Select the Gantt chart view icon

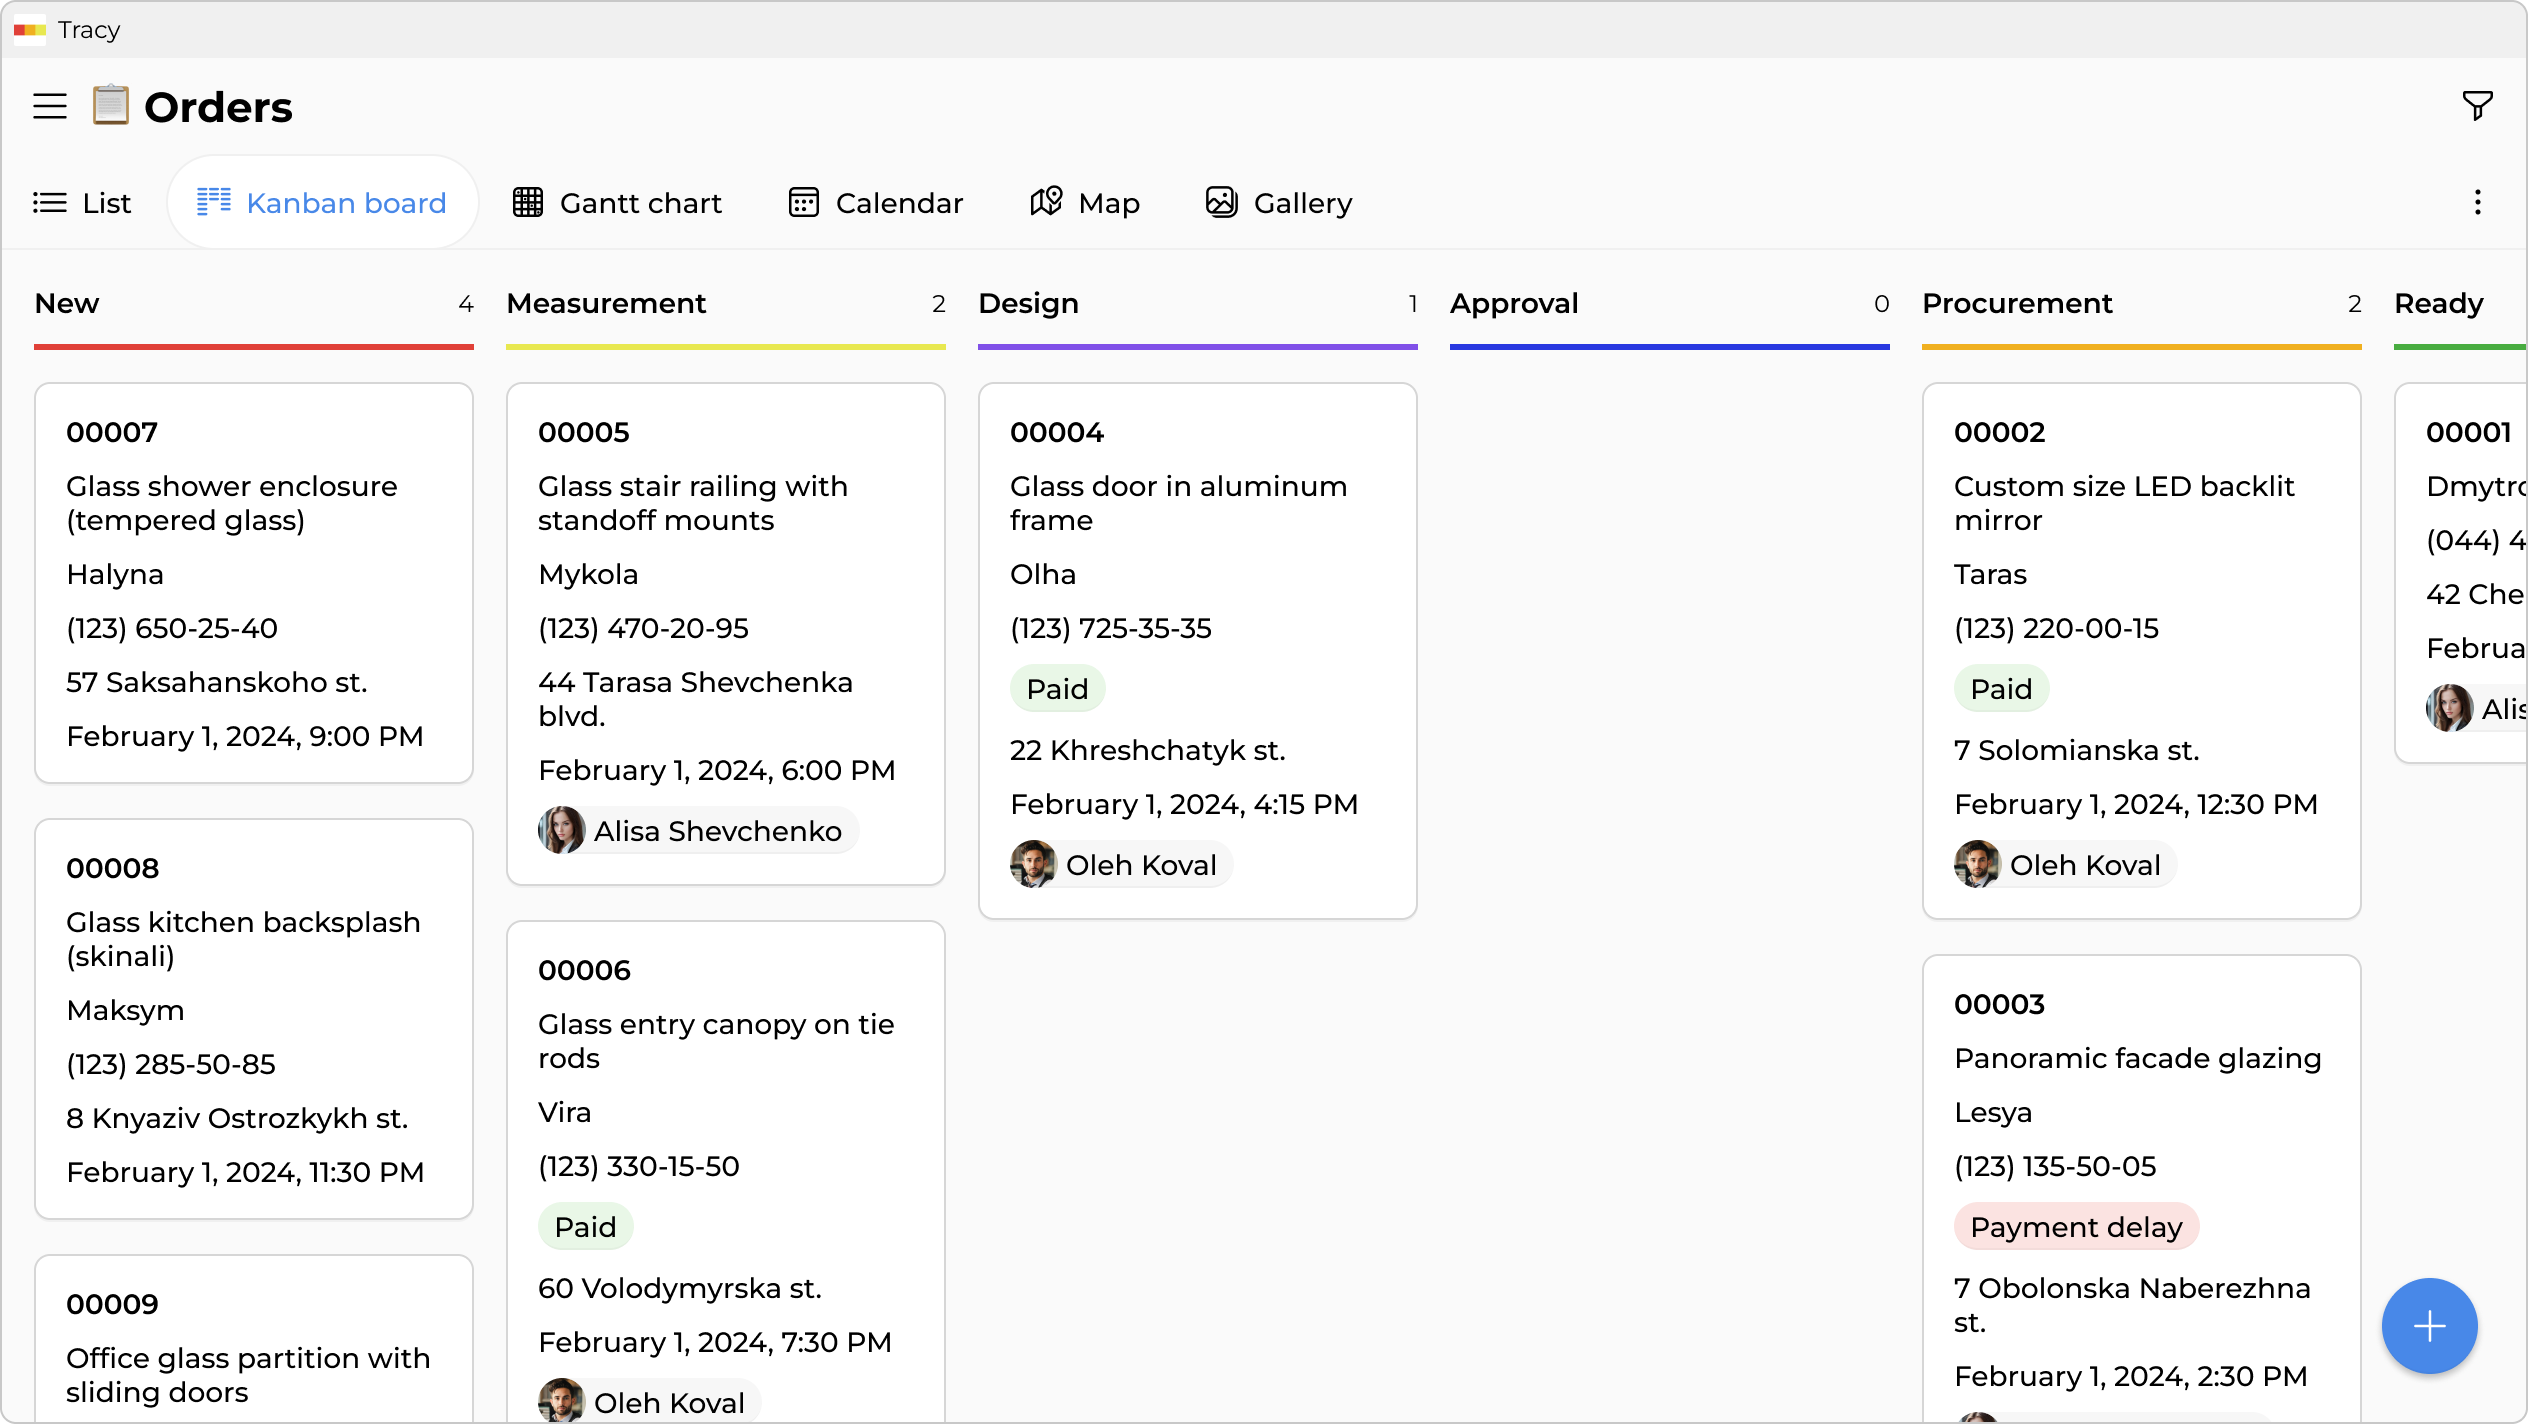[x=529, y=202]
